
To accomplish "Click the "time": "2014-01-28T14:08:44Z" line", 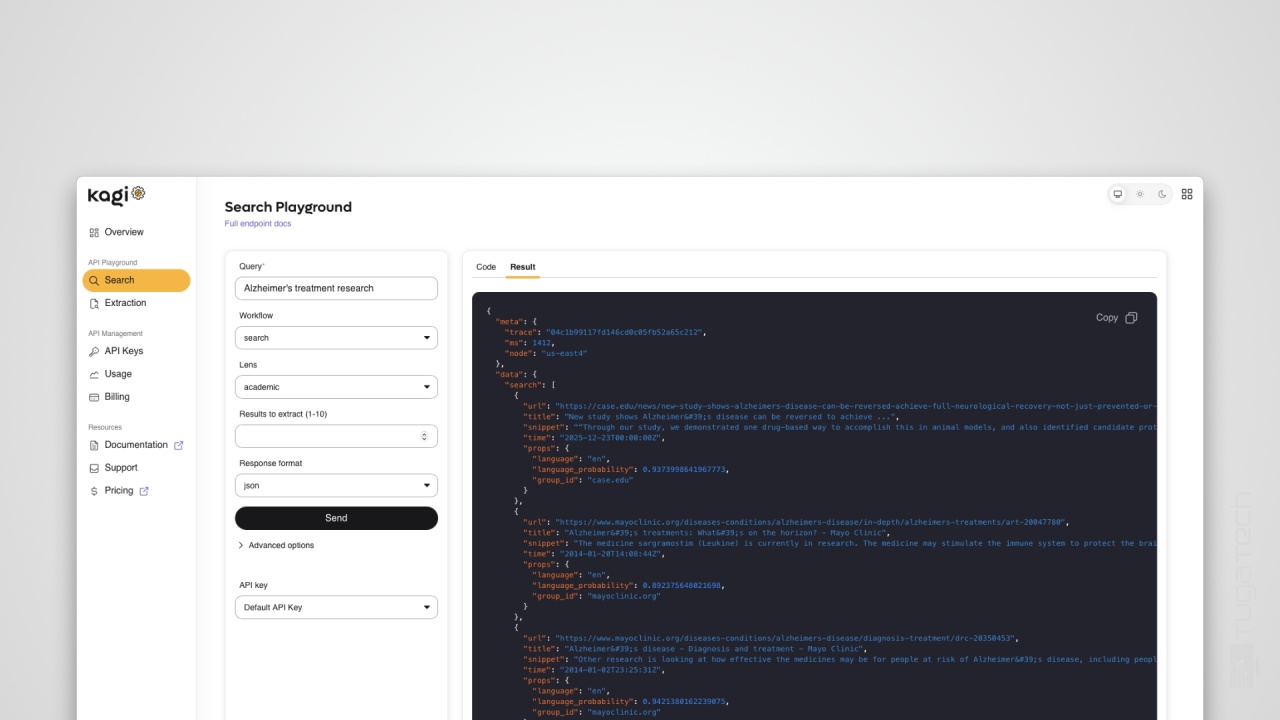I will pos(593,554).
